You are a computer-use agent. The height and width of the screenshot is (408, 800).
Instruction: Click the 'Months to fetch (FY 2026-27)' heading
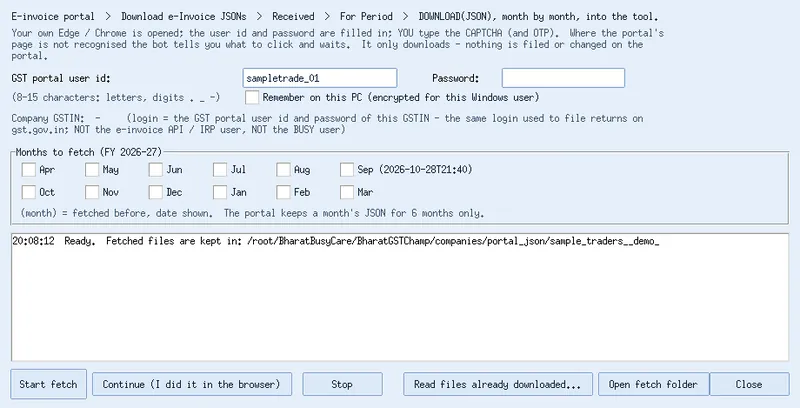[89, 152]
